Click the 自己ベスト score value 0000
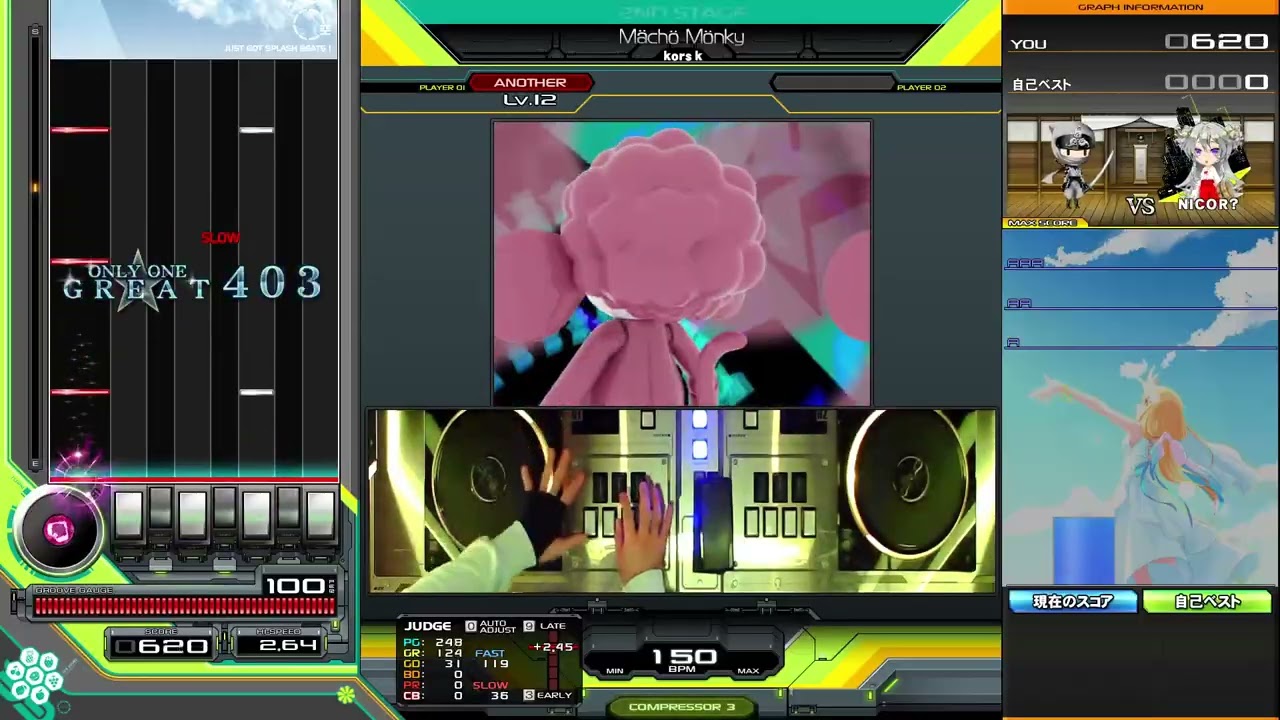 click(1217, 83)
